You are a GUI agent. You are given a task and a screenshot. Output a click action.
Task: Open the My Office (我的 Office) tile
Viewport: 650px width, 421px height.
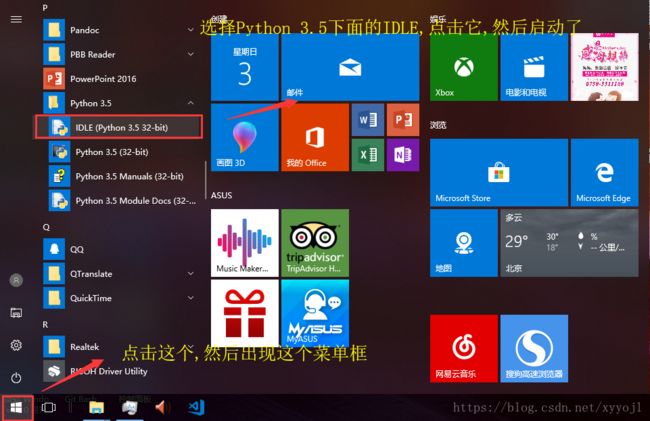315,138
